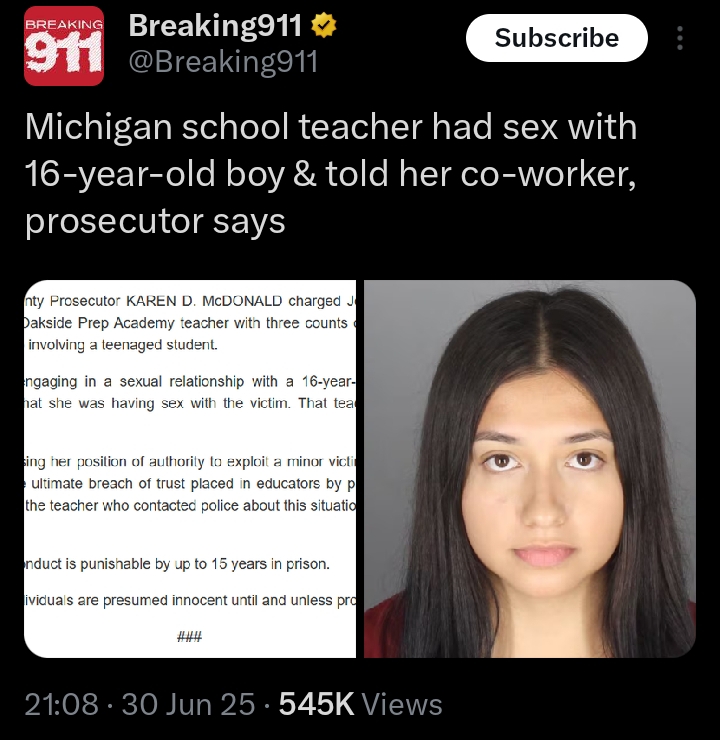The image size is (720, 740).
Task: Open the Breaking911 display name link
Action: tap(215, 25)
